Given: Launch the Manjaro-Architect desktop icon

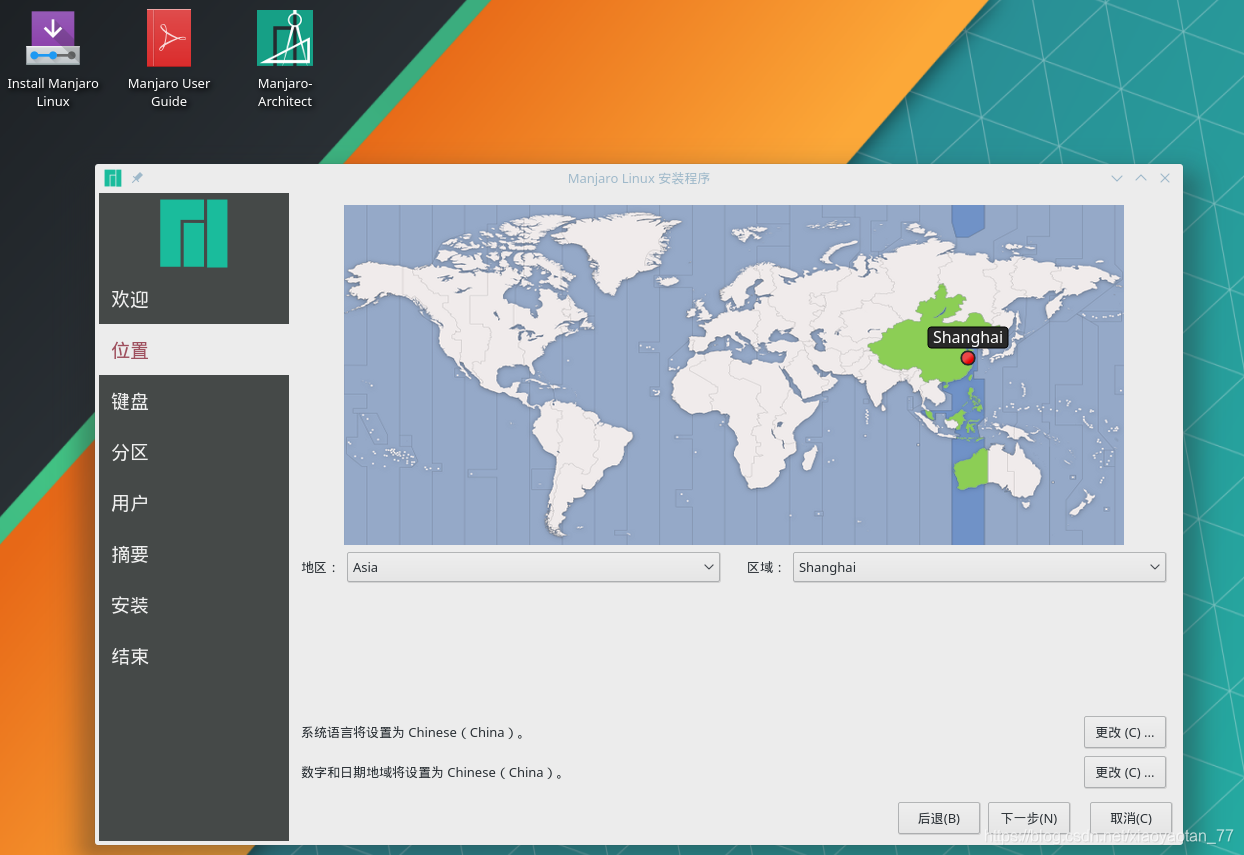Looking at the screenshot, I should (x=285, y=59).
